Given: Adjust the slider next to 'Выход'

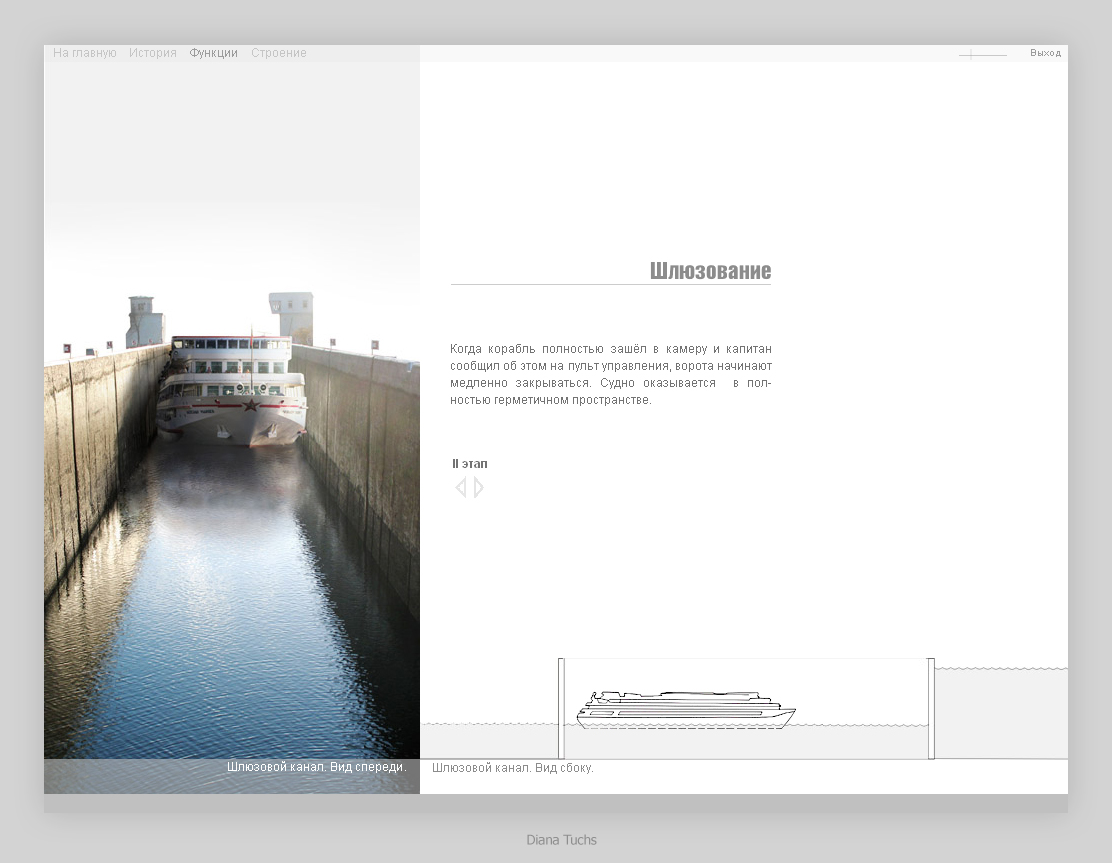Looking at the screenshot, I should point(971,55).
